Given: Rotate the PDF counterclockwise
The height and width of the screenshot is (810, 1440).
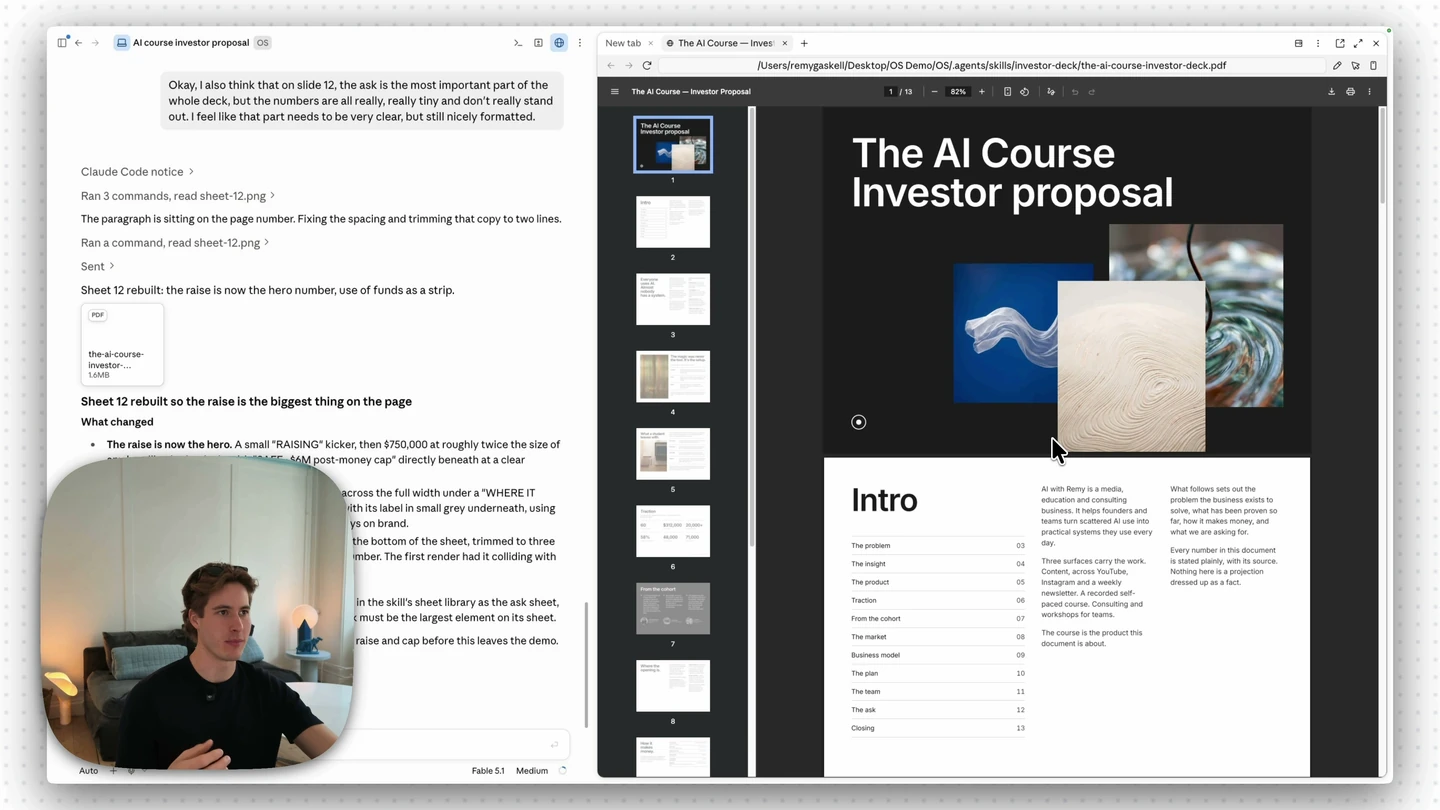Looking at the screenshot, I should [x=1024, y=92].
